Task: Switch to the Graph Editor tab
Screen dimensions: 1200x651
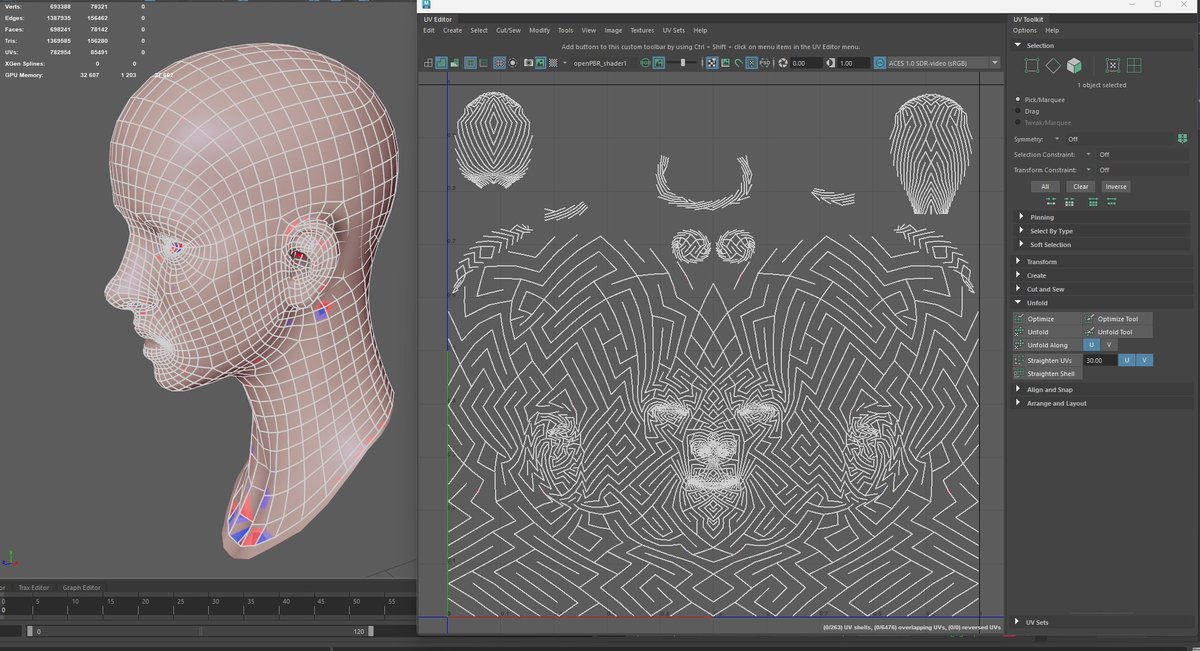Action: (x=81, y=588)
